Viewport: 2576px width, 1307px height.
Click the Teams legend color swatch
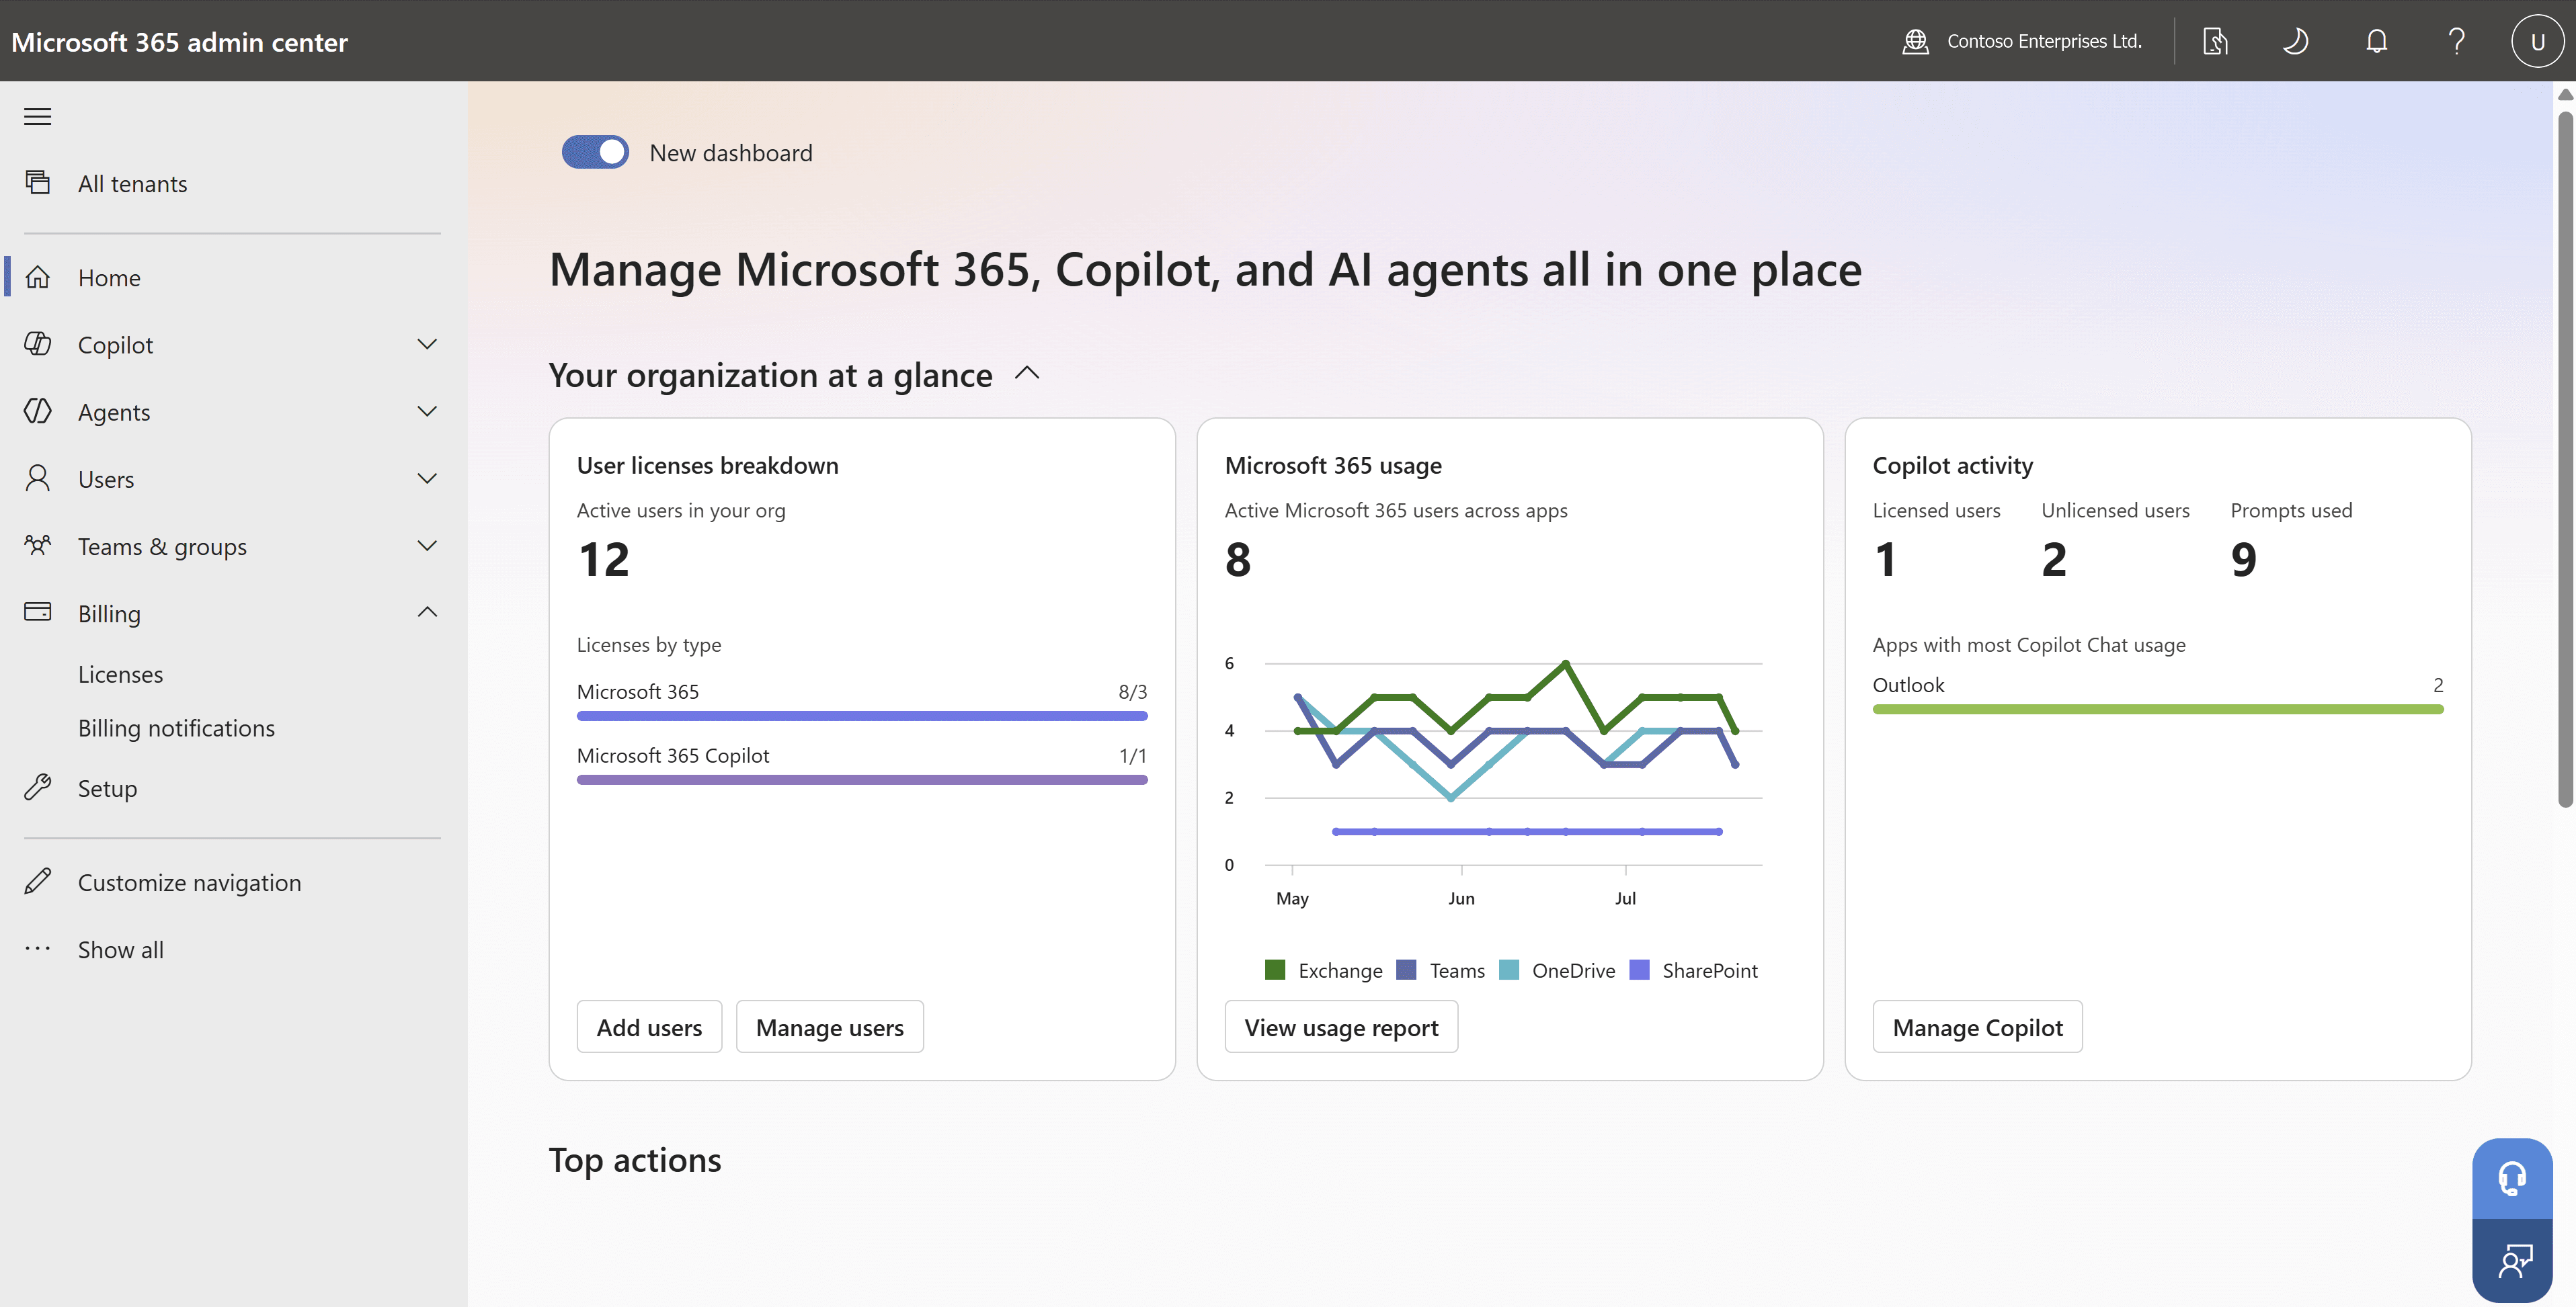tap(1406, 969)
